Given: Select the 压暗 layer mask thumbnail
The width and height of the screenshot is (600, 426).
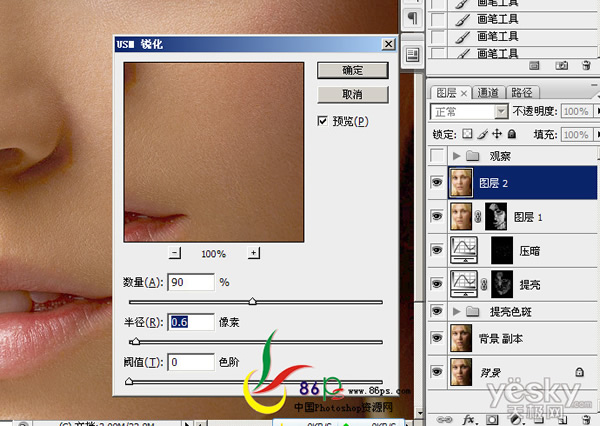Looking at the screenshot, I should [x=502, y=250].
